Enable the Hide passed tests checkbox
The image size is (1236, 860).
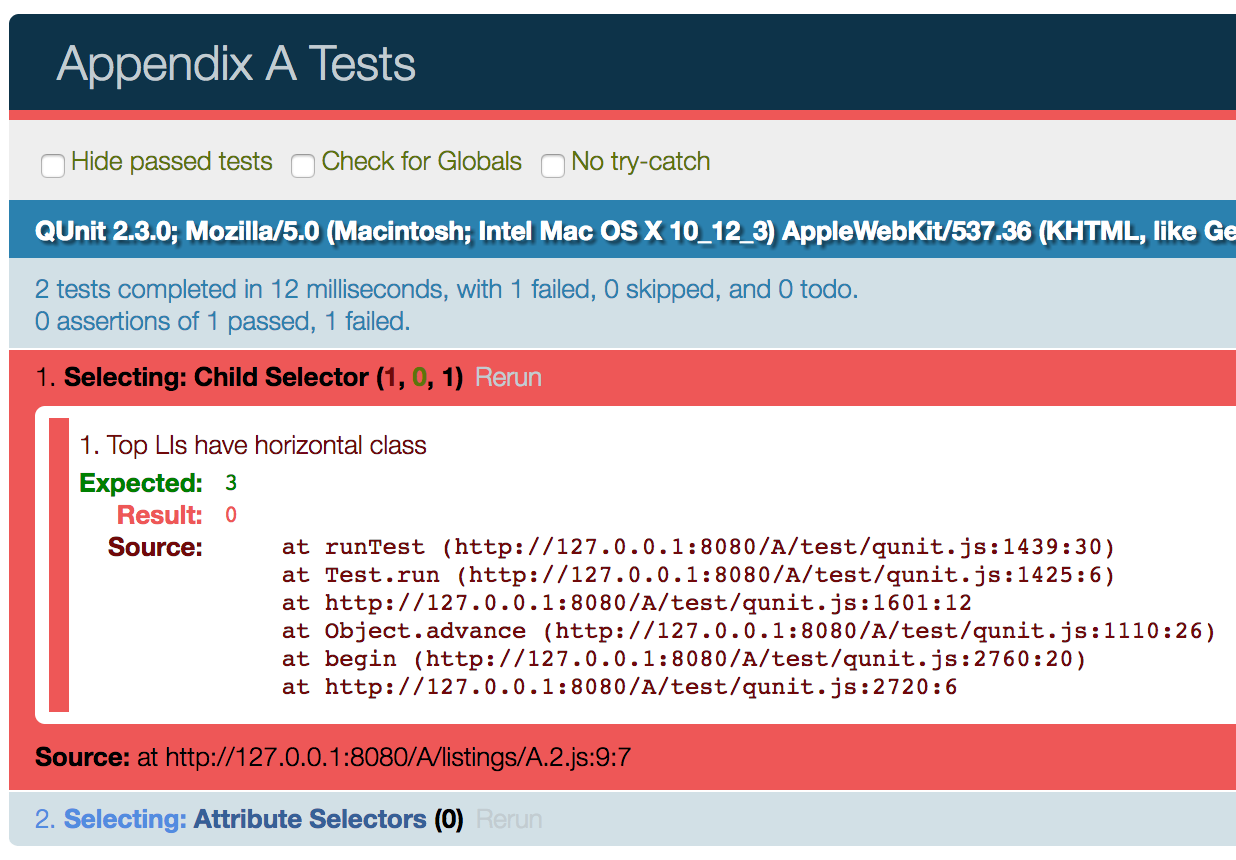53,165
